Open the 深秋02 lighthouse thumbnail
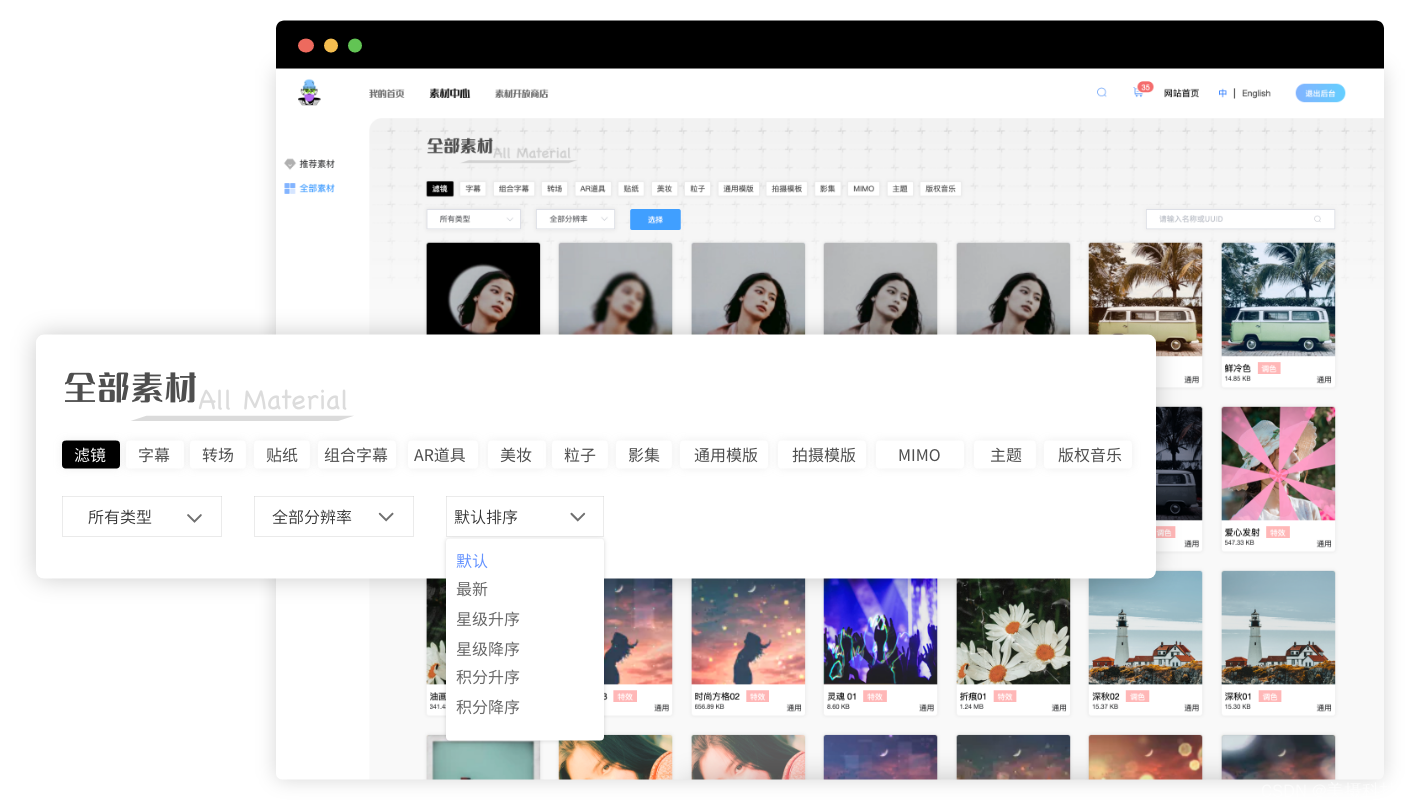 click(x=1145, y=628)
